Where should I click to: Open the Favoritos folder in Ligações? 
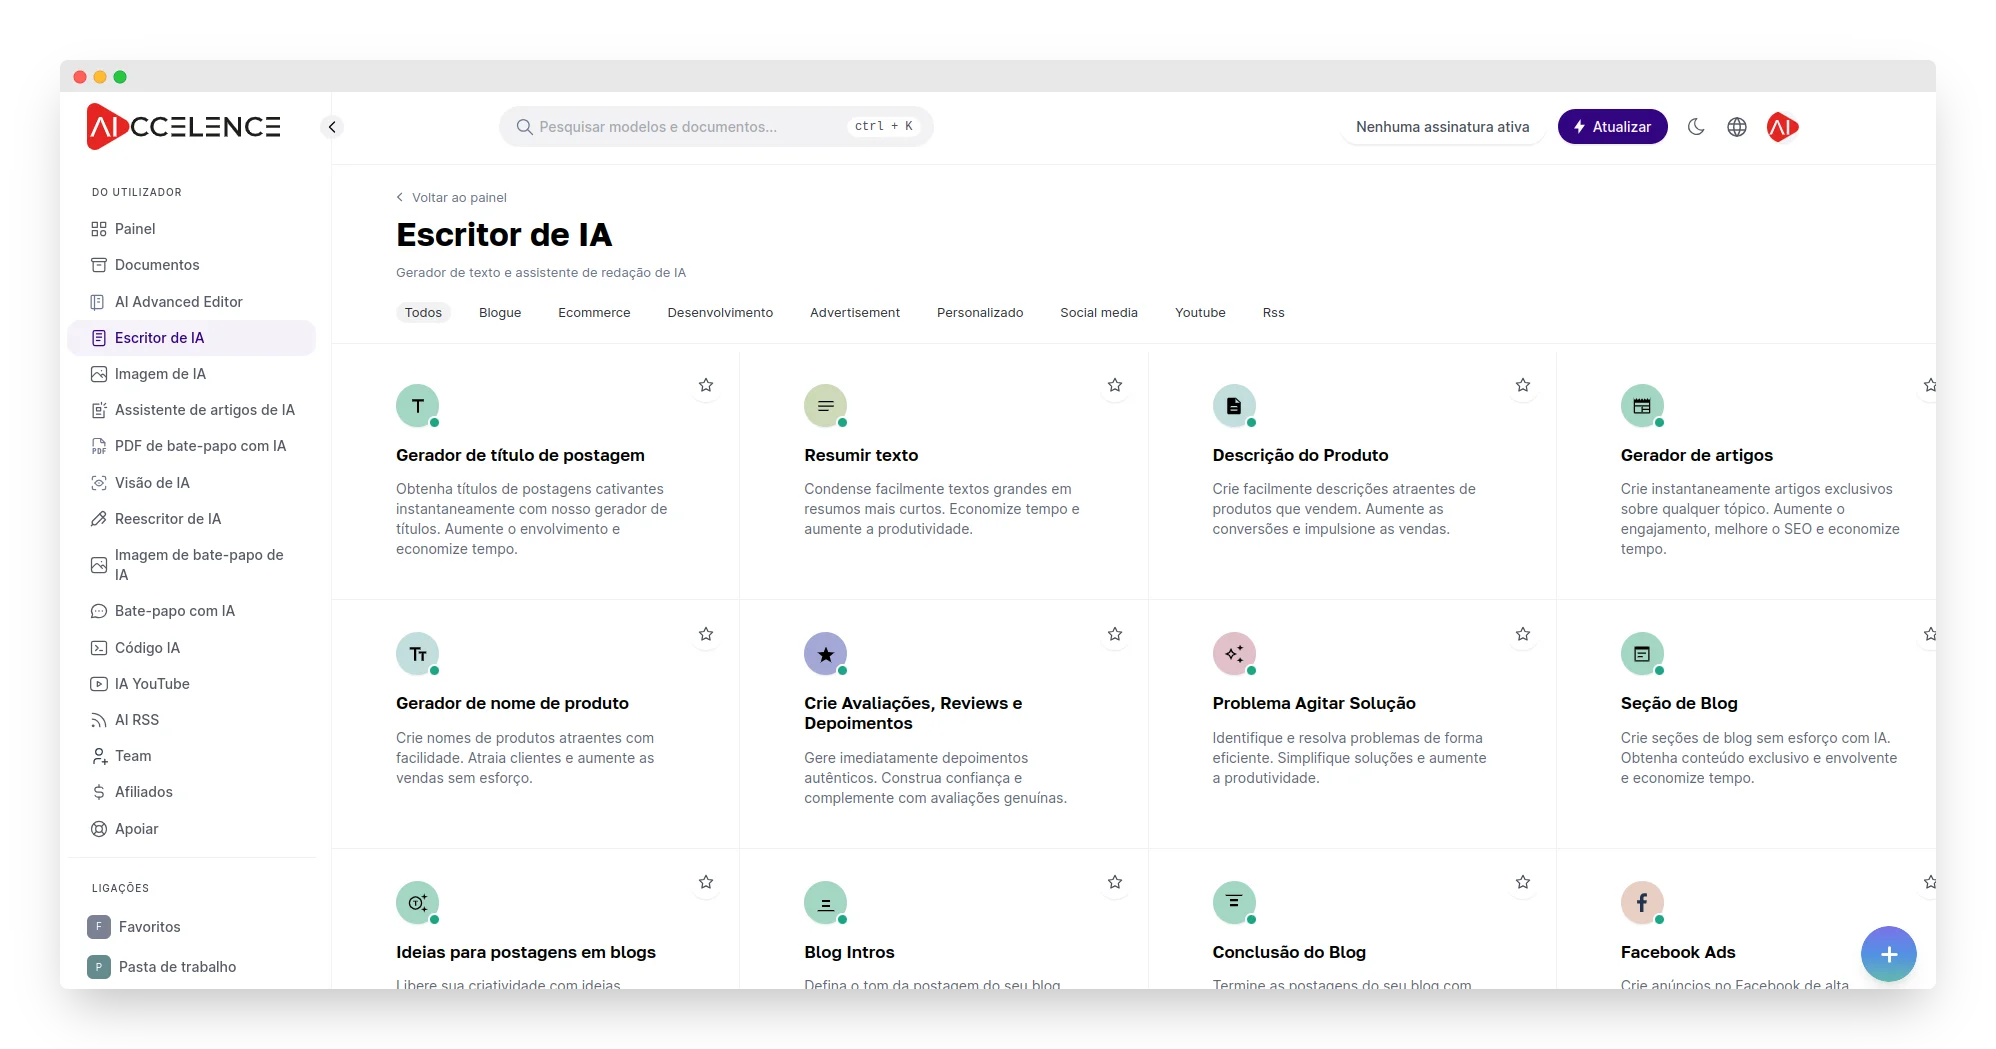[149, 927]
